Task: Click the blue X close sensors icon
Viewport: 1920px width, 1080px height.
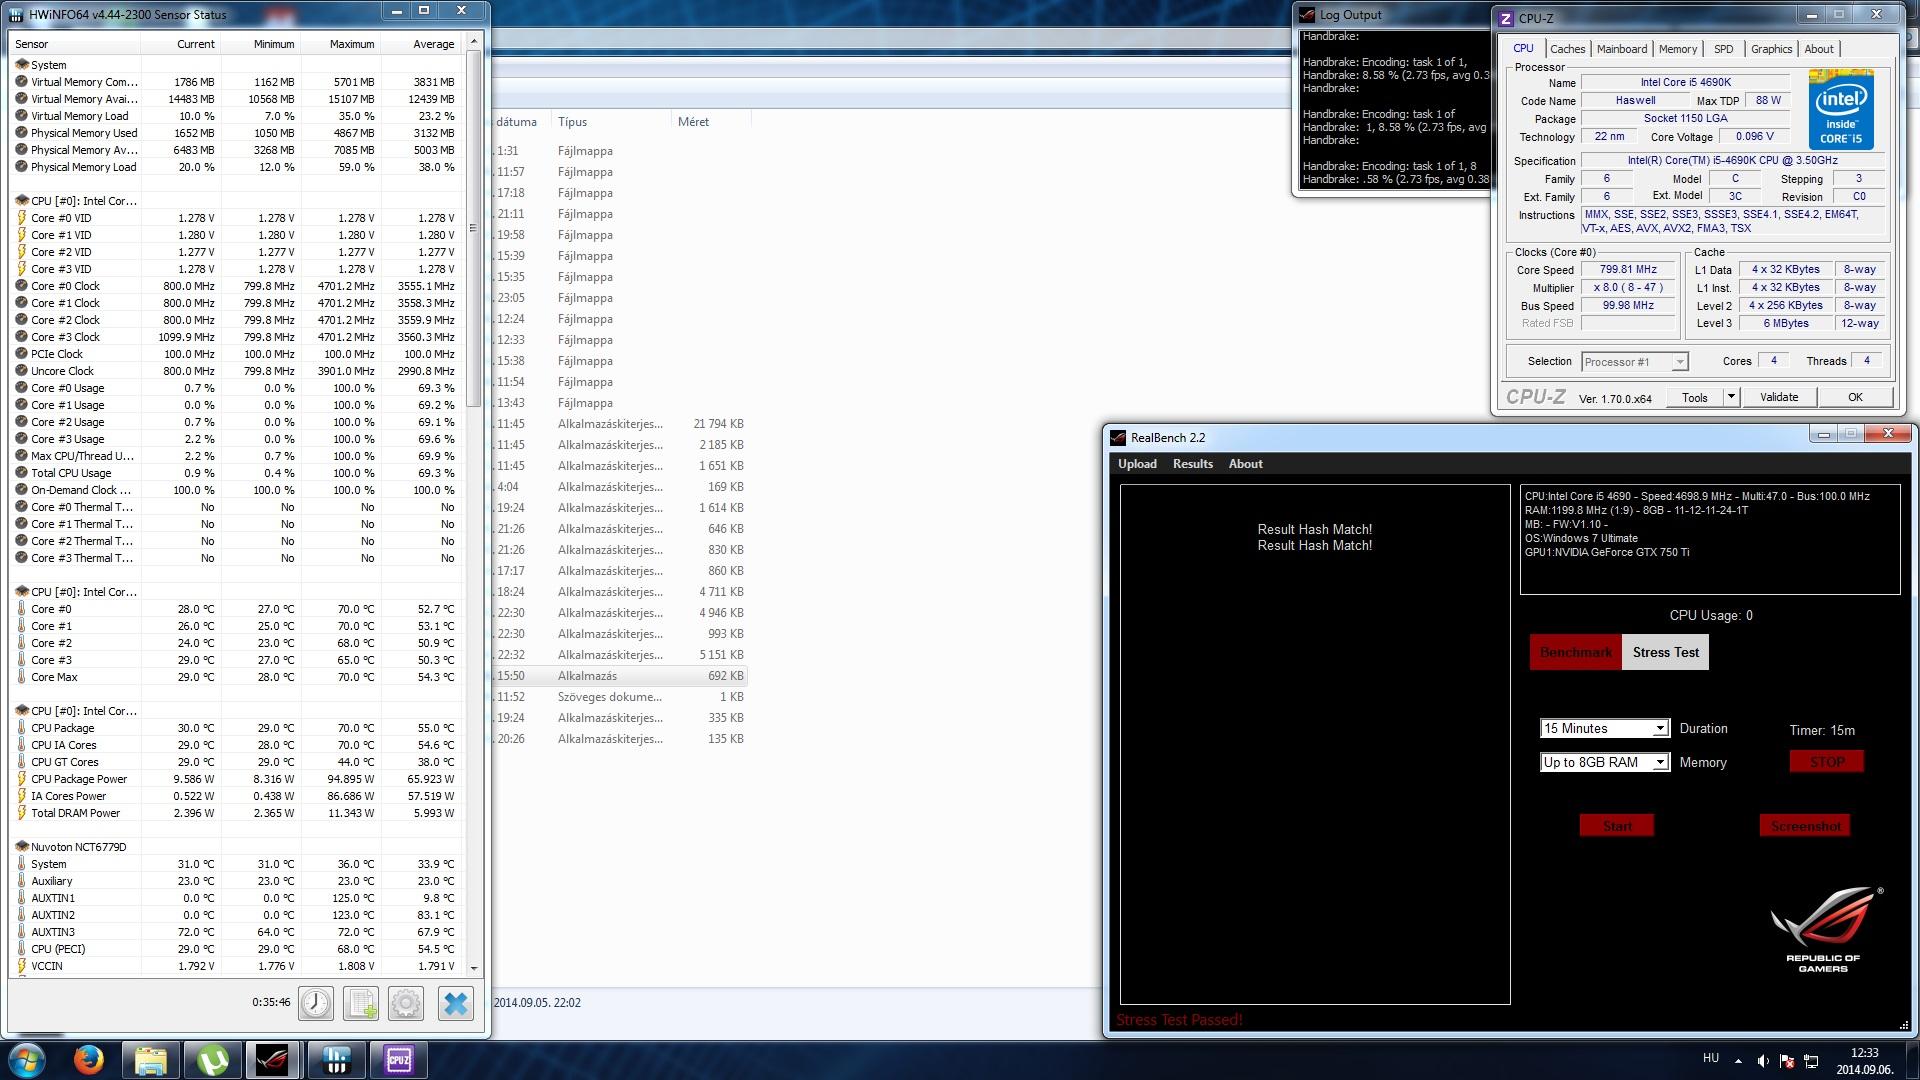Action: pyautogui.click(x=455, y=1003)
